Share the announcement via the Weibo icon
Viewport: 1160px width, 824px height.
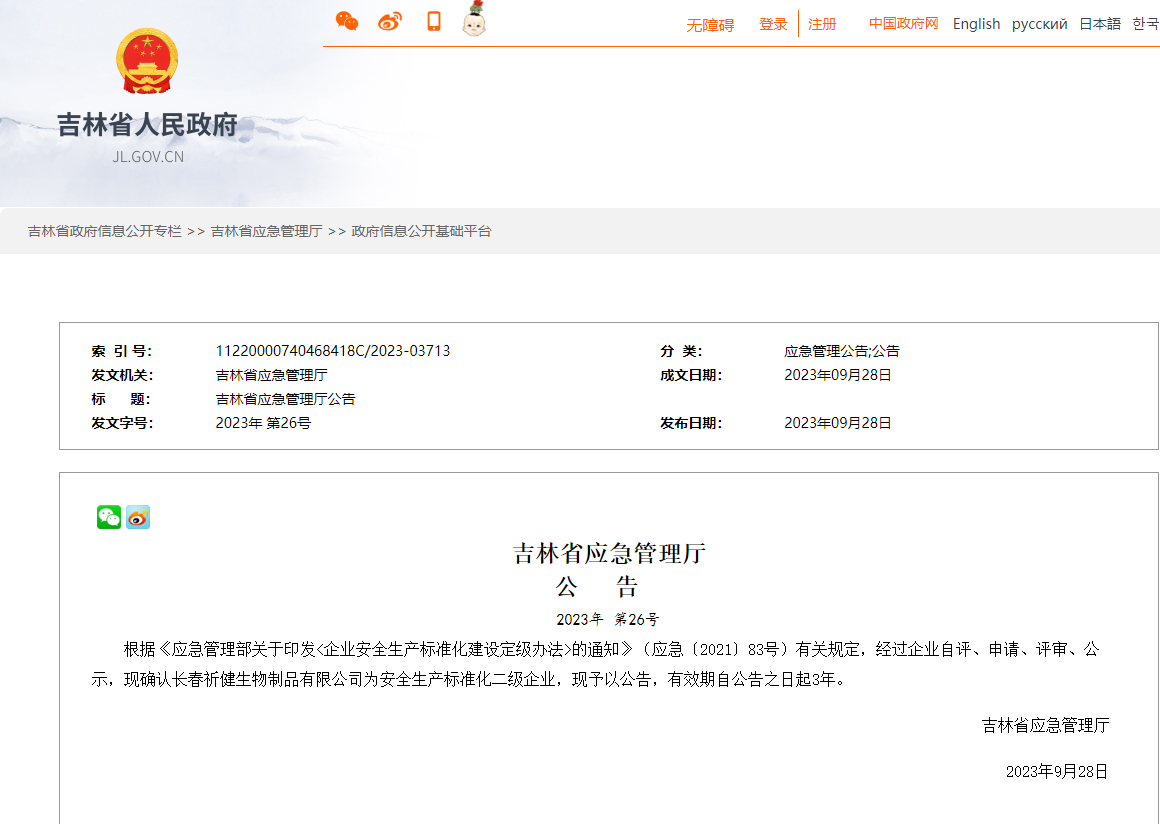pyautogui.click(x=137, y=518)
